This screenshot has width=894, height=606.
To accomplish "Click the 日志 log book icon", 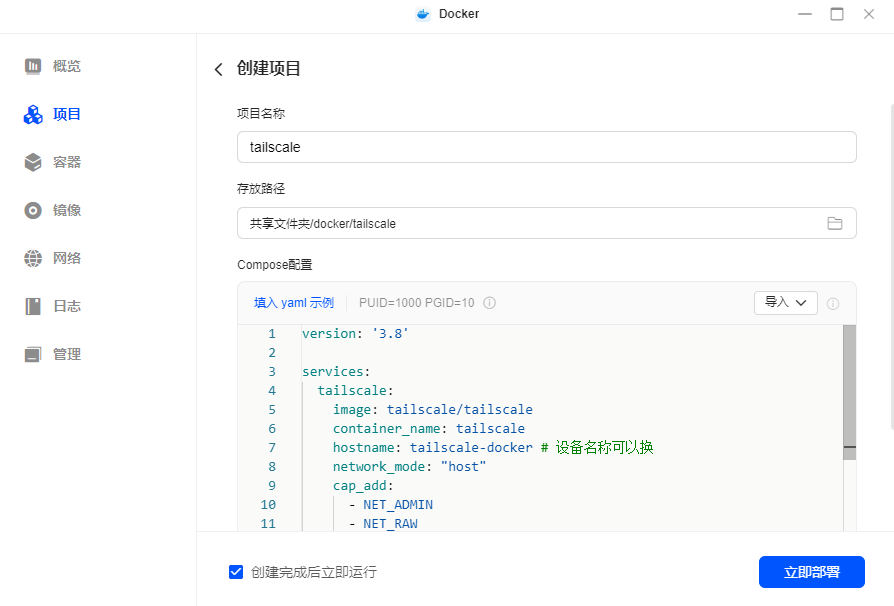I will (x=33, y=306).
